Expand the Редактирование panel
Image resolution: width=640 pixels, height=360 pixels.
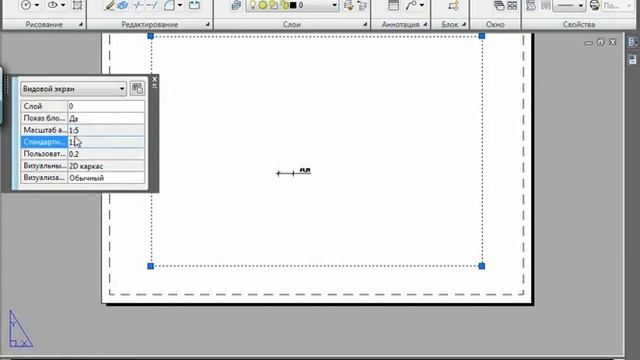207,24
